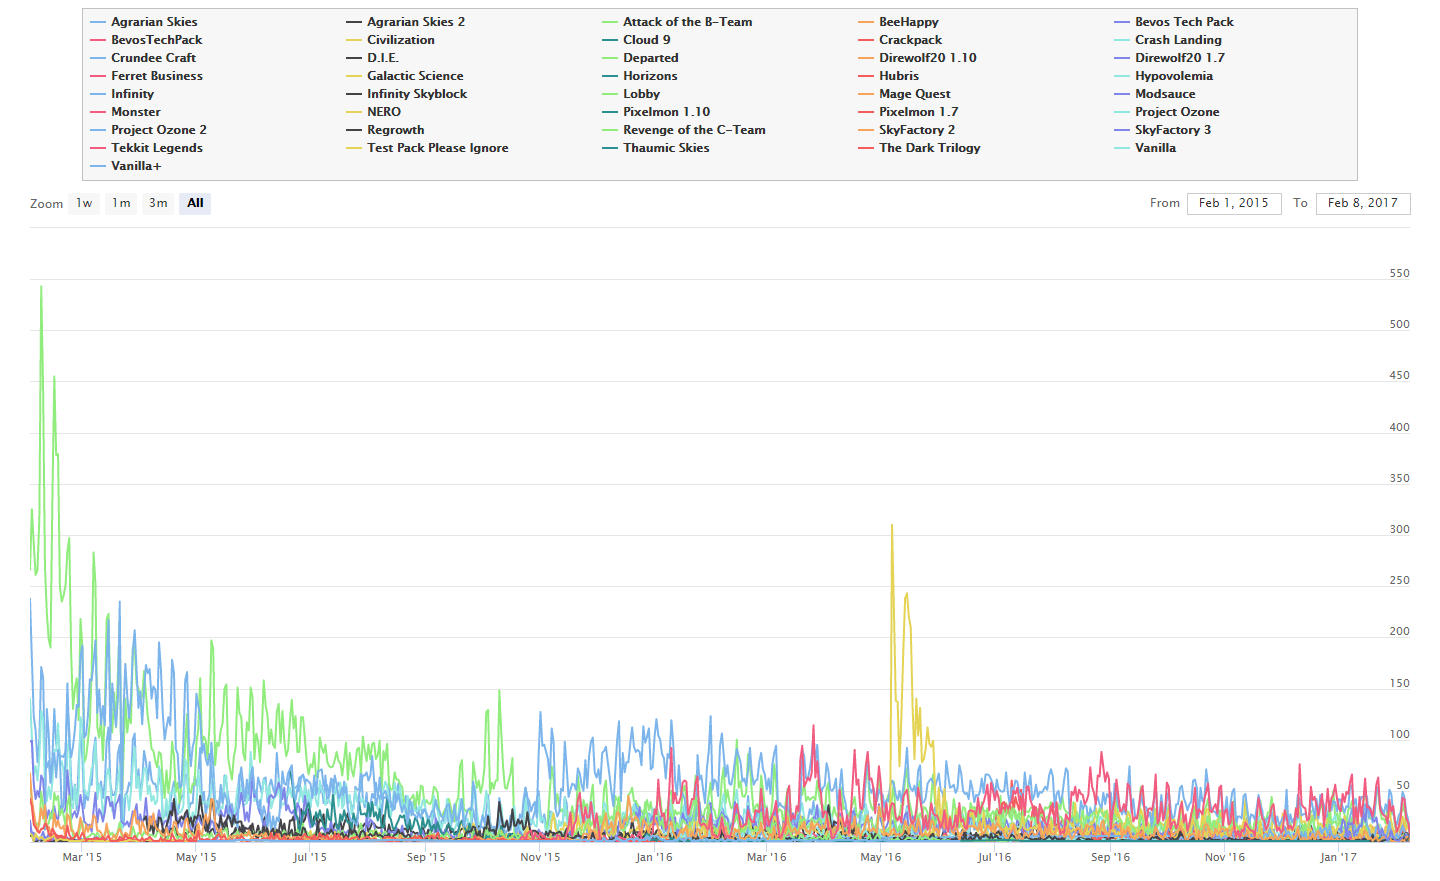1440x881 pixels.
Task: Hide the Civilization series
Action: [390, 40]
